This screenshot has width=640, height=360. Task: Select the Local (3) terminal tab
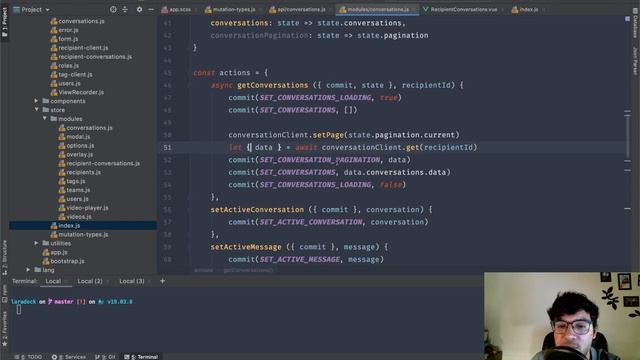pos(132,281)
